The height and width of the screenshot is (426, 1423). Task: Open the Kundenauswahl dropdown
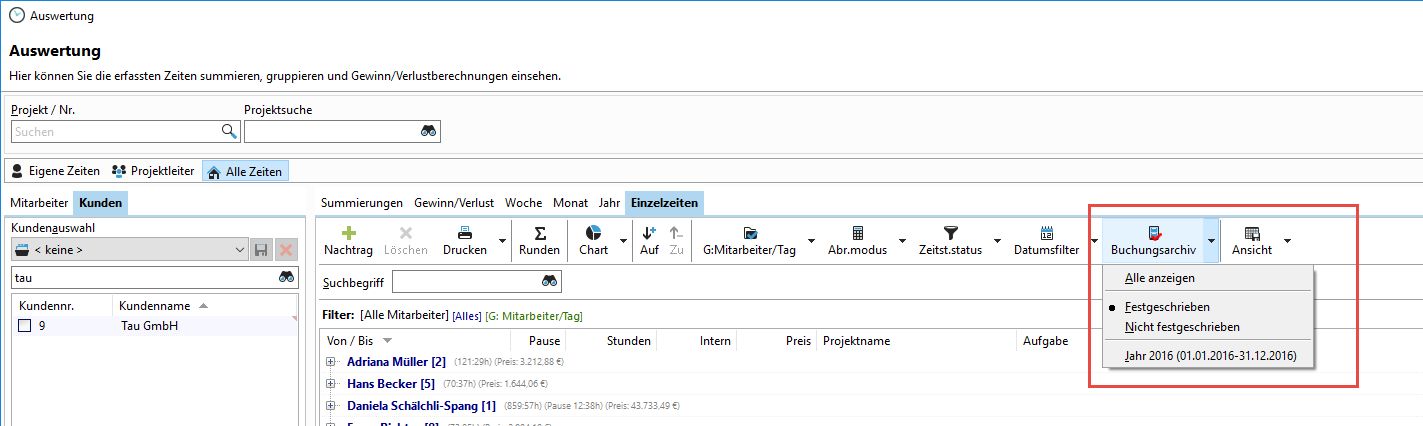pyautogui.click(x=238, y=249)
